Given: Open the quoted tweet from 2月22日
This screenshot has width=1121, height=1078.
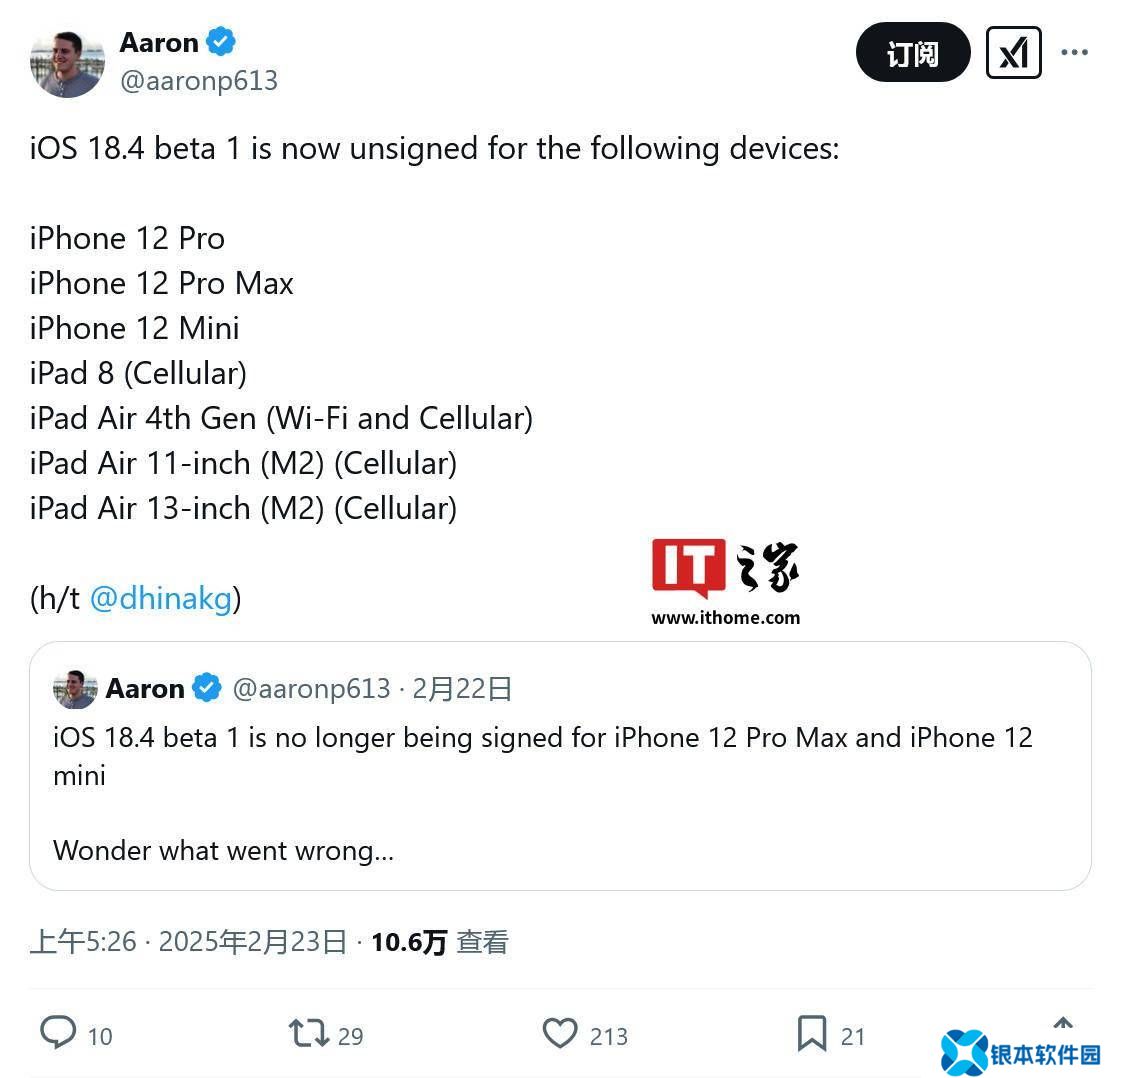Looking at the screenshot, I should point(560,766).
